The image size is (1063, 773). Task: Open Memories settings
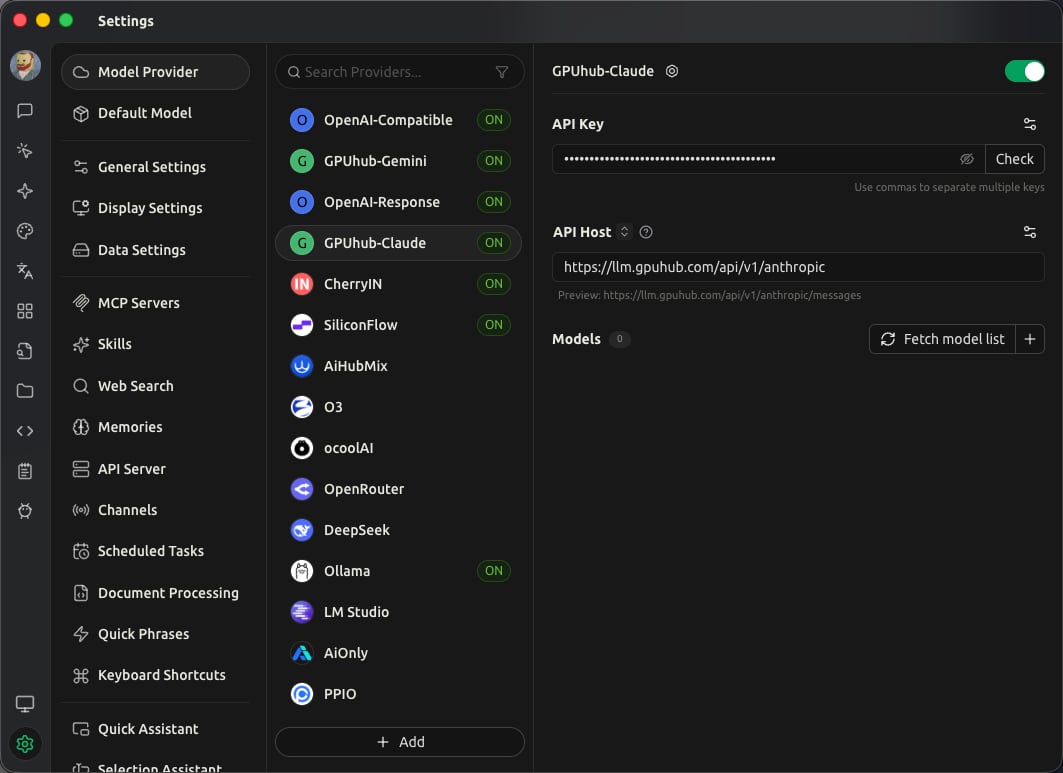click(x=155, y=427)
